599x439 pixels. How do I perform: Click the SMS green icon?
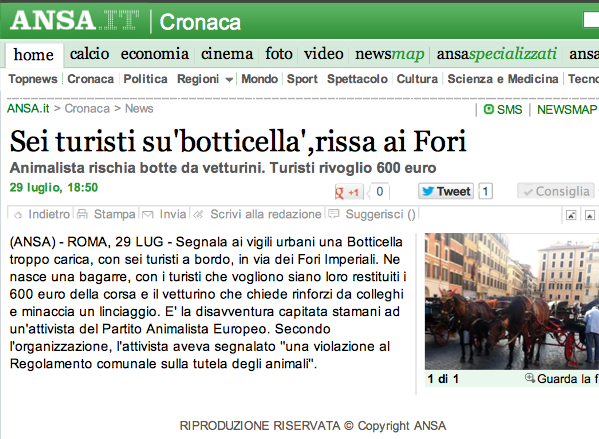tap(488, 109)
